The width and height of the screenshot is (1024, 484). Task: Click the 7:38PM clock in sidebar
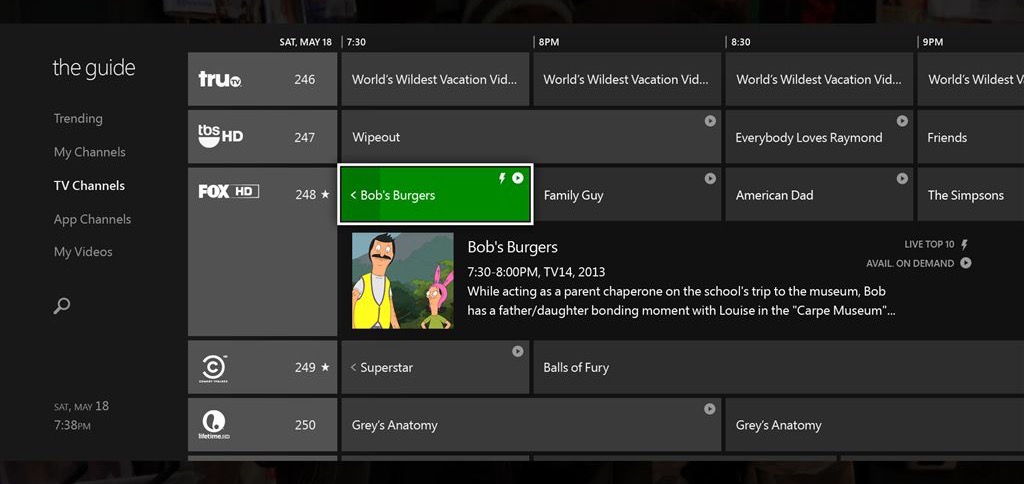click(72, 426)
